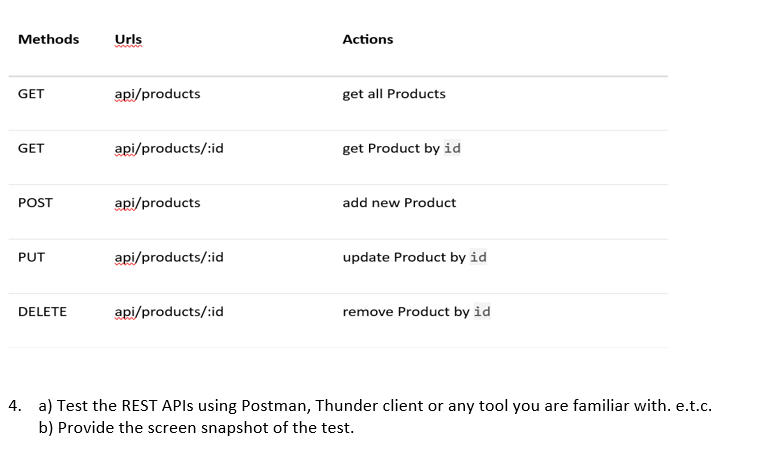Click the Urls column header

click(128, 39)
